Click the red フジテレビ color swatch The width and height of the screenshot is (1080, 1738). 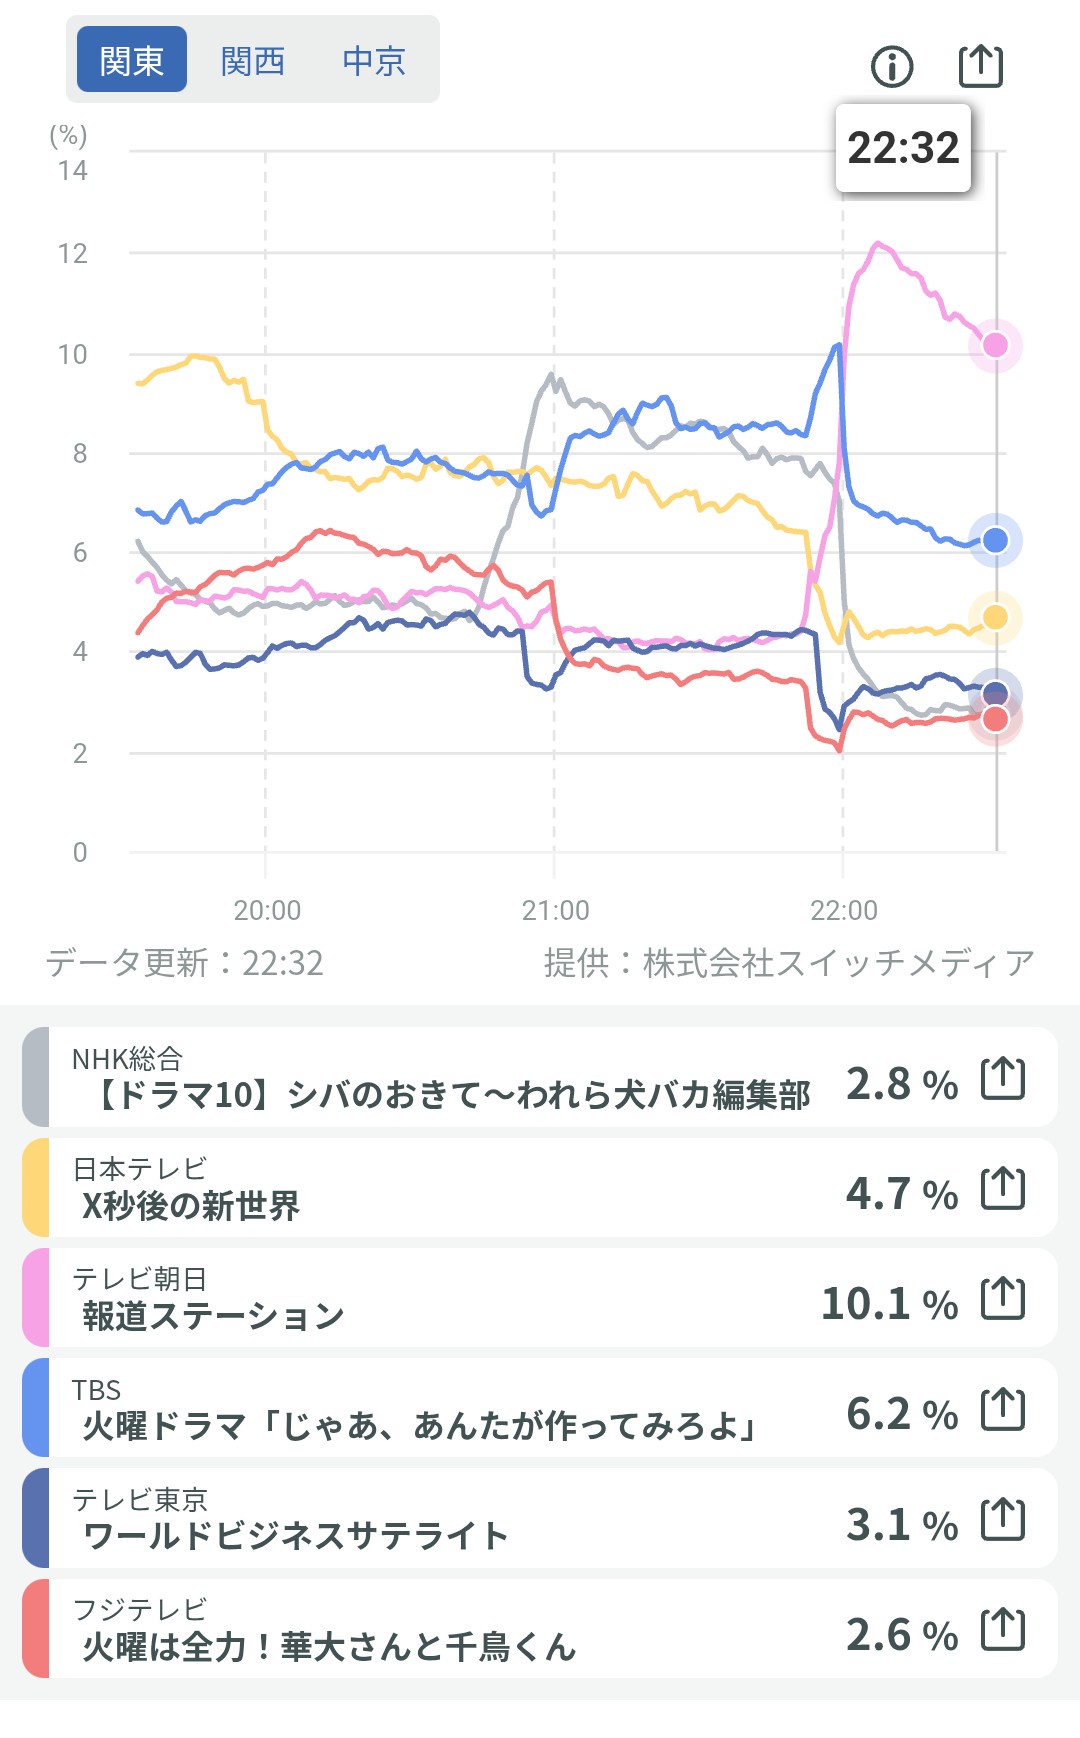[x=35, y=1629]
